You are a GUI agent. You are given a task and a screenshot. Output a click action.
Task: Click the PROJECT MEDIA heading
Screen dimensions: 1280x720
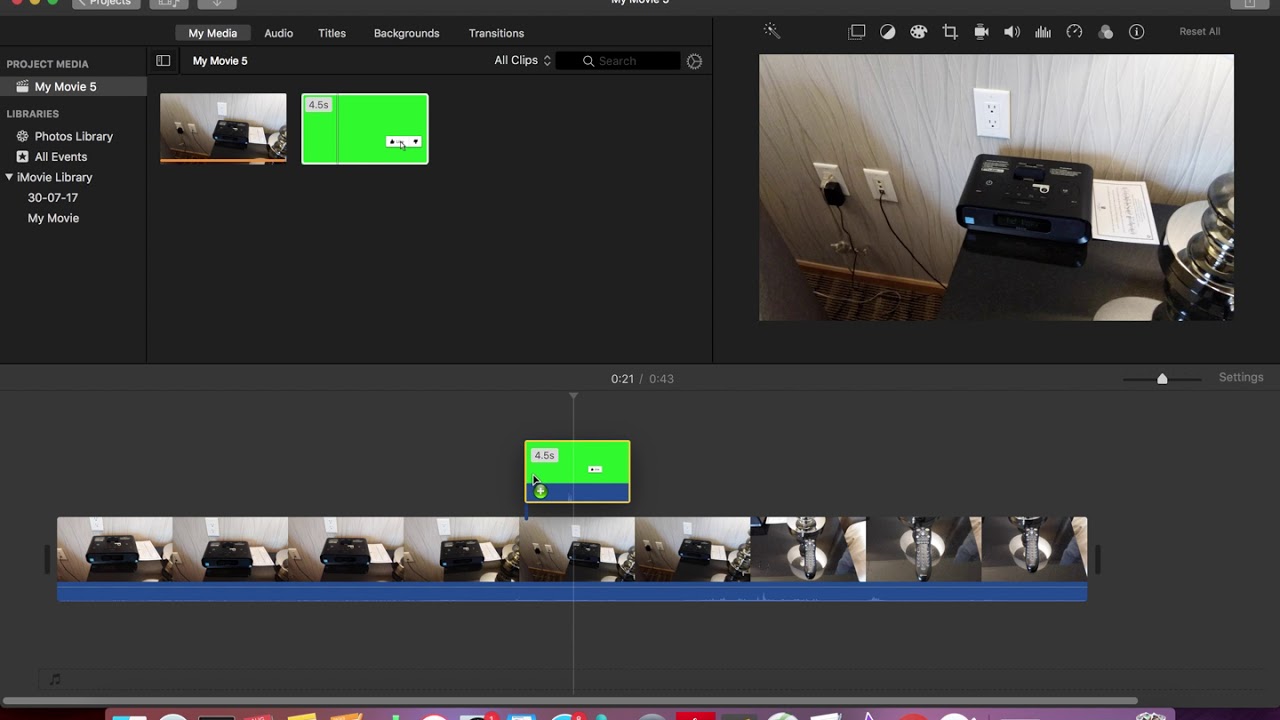point(47,64)
